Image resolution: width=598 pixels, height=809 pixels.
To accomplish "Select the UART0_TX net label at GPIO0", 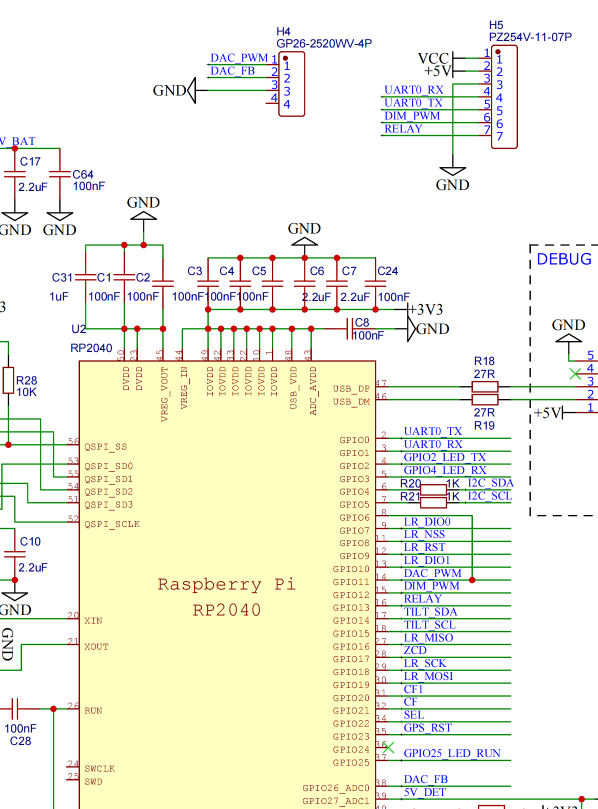I will pos(432,431).
